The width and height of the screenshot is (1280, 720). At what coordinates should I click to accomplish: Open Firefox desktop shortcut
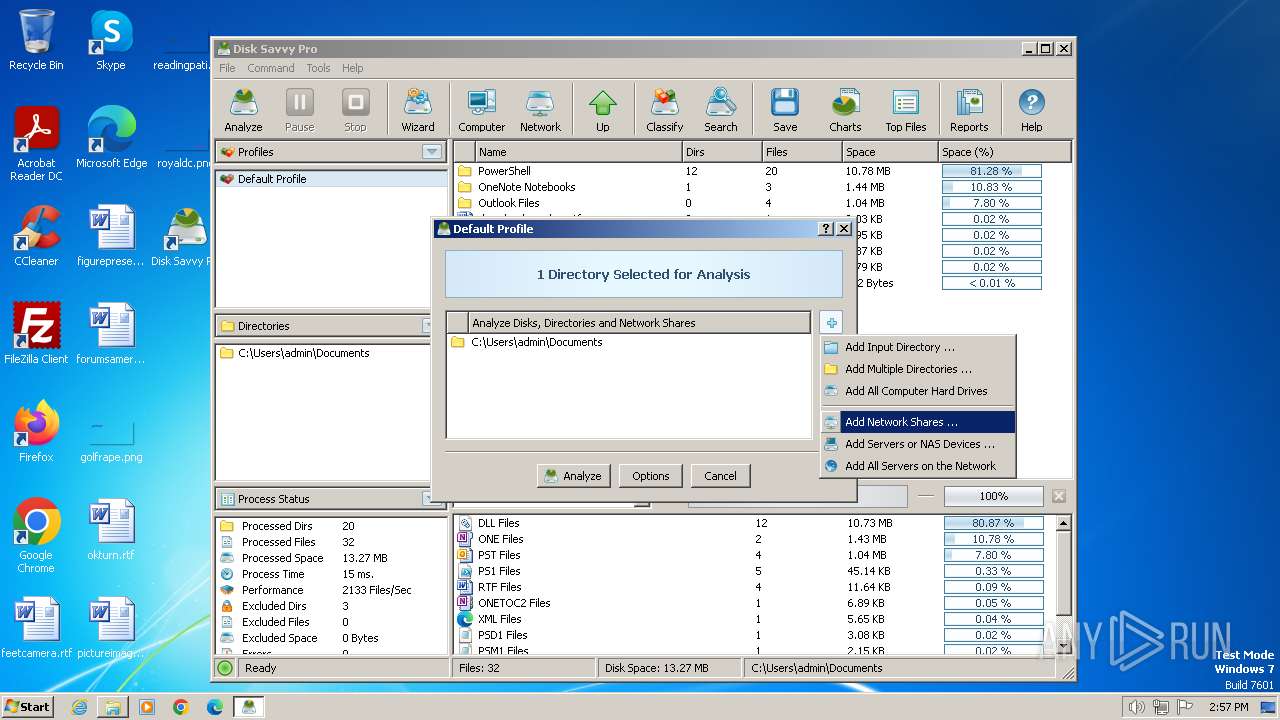coord(36,431)
